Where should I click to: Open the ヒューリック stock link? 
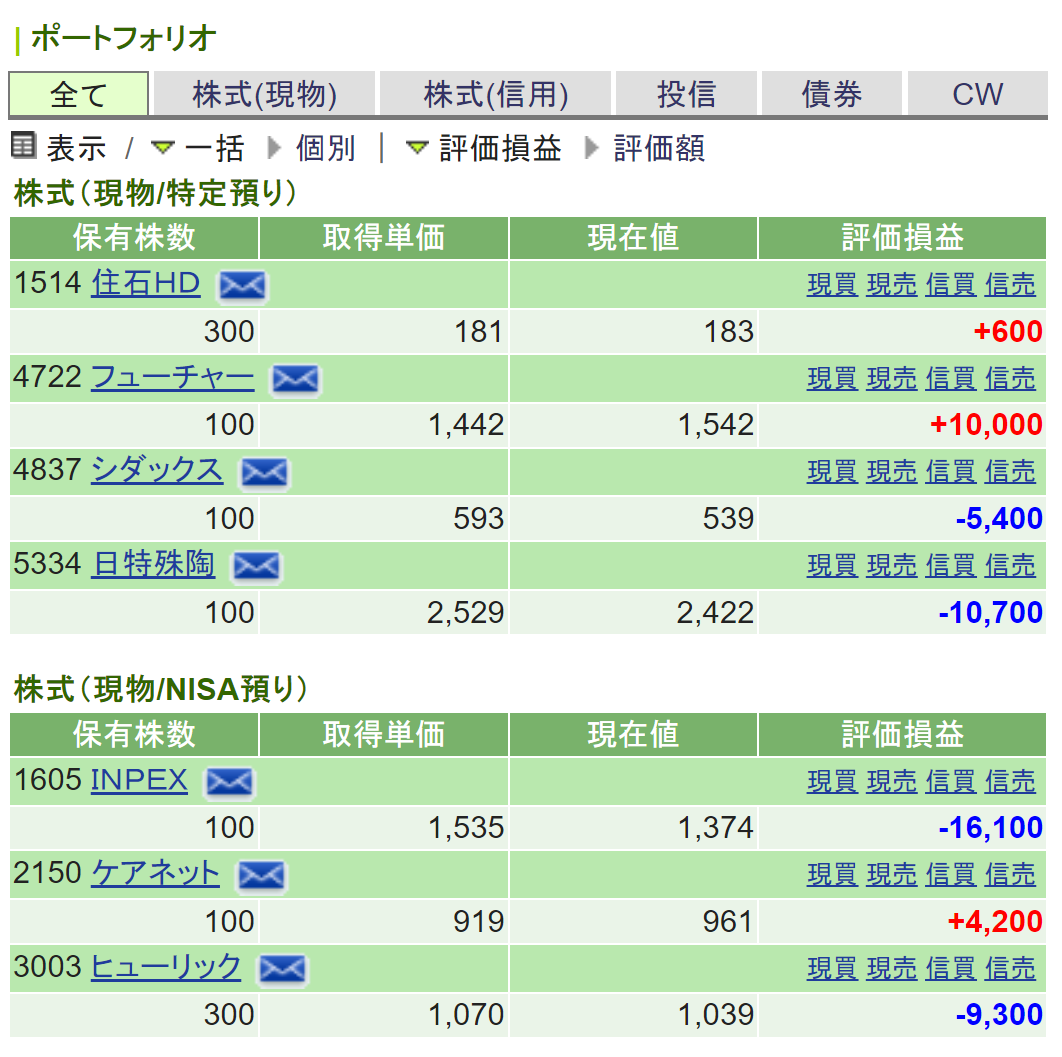point(166,967)
